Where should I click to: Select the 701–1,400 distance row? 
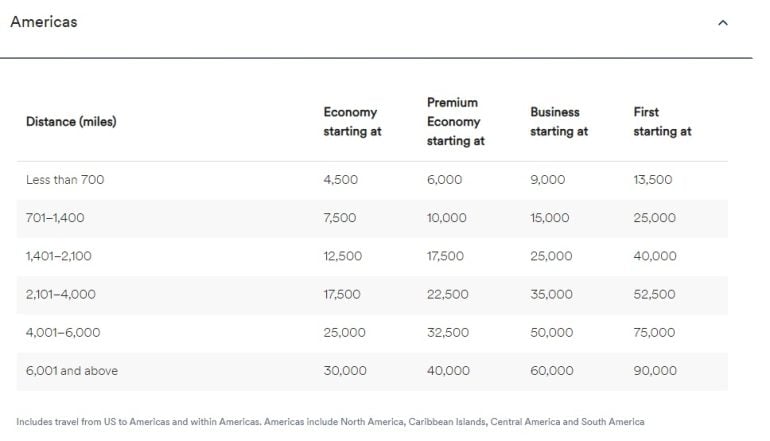57,218
